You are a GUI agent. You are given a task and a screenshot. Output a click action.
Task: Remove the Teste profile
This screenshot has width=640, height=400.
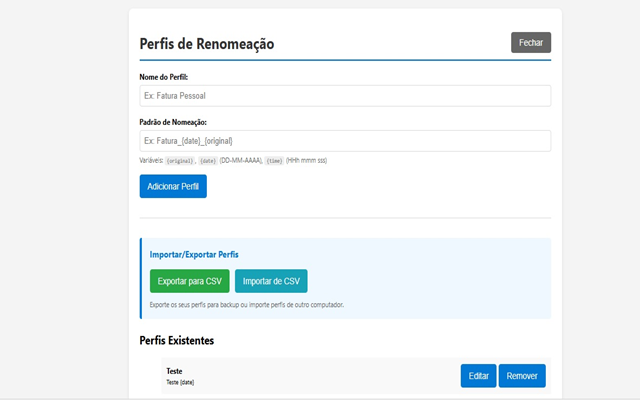[522, 376]
